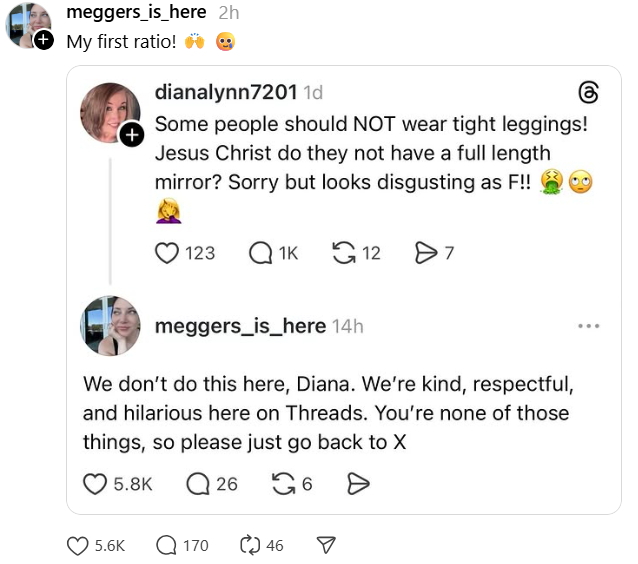This screenshot has height=564, width=638.
Task: Open the three-dot menu on meggers_is_here's reply
Action: tap(589, 326)
